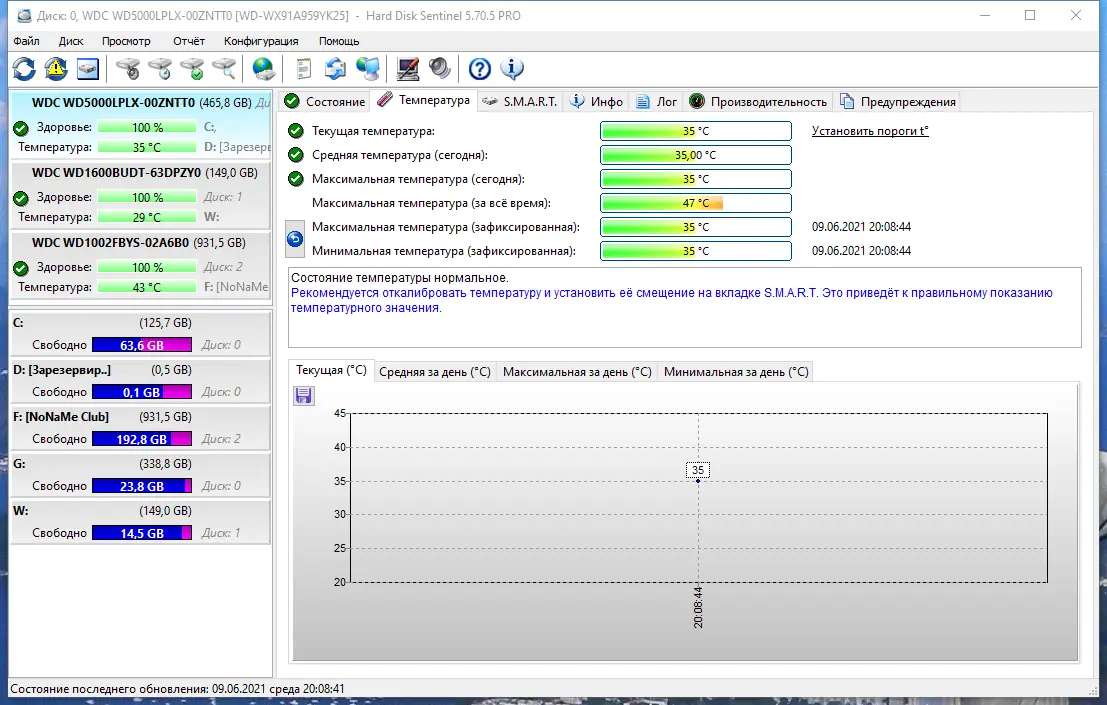Click green health check icon for WDC WD1002FBYS
Screen dimensions: 1107x705
(21, 267)
